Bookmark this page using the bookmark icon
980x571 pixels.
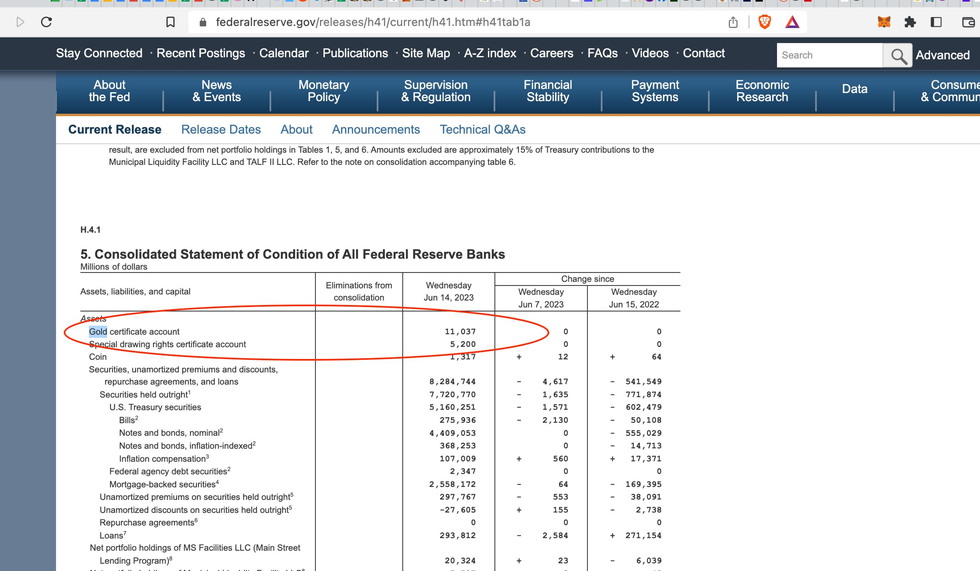coord(170,22)
